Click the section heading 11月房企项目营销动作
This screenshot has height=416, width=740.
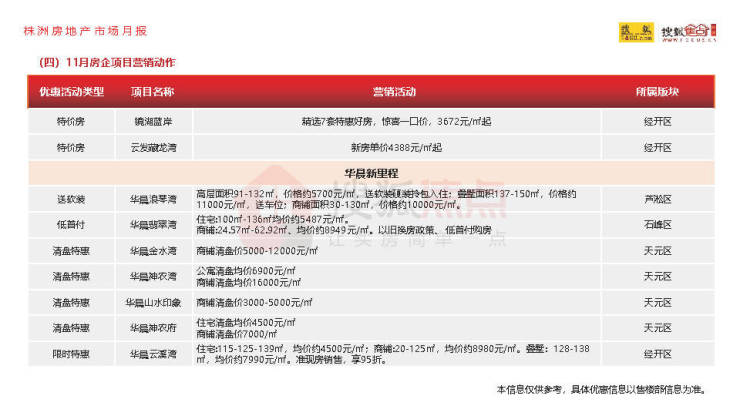[x=109, y=62]
